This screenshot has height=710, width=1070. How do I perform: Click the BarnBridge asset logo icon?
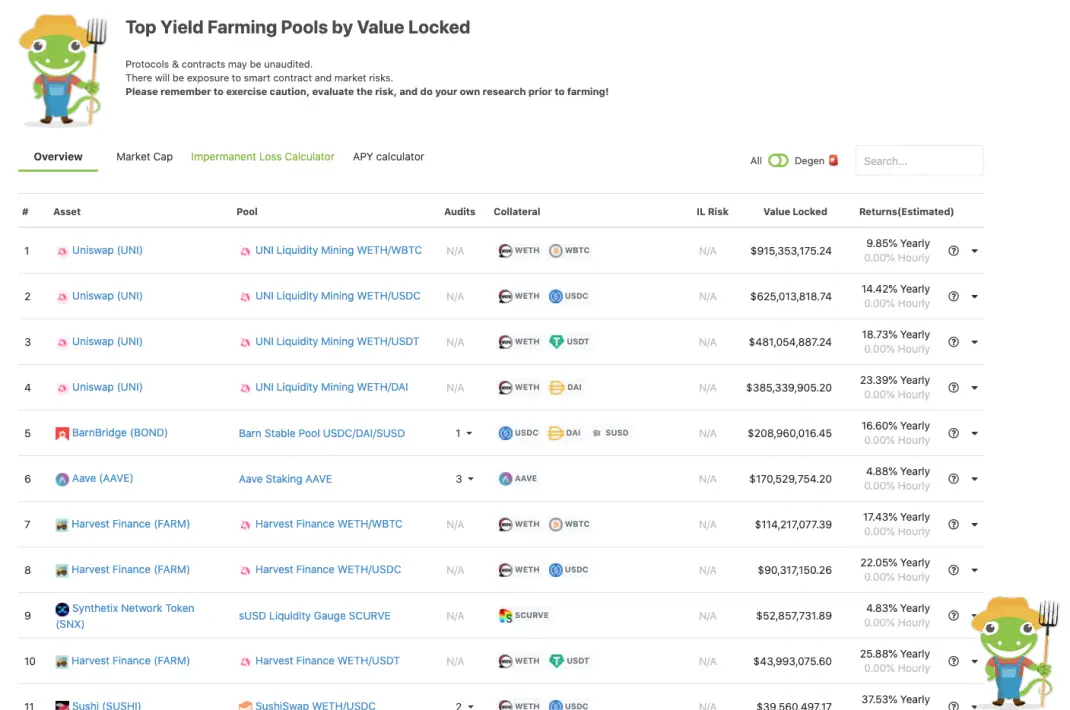61,433
